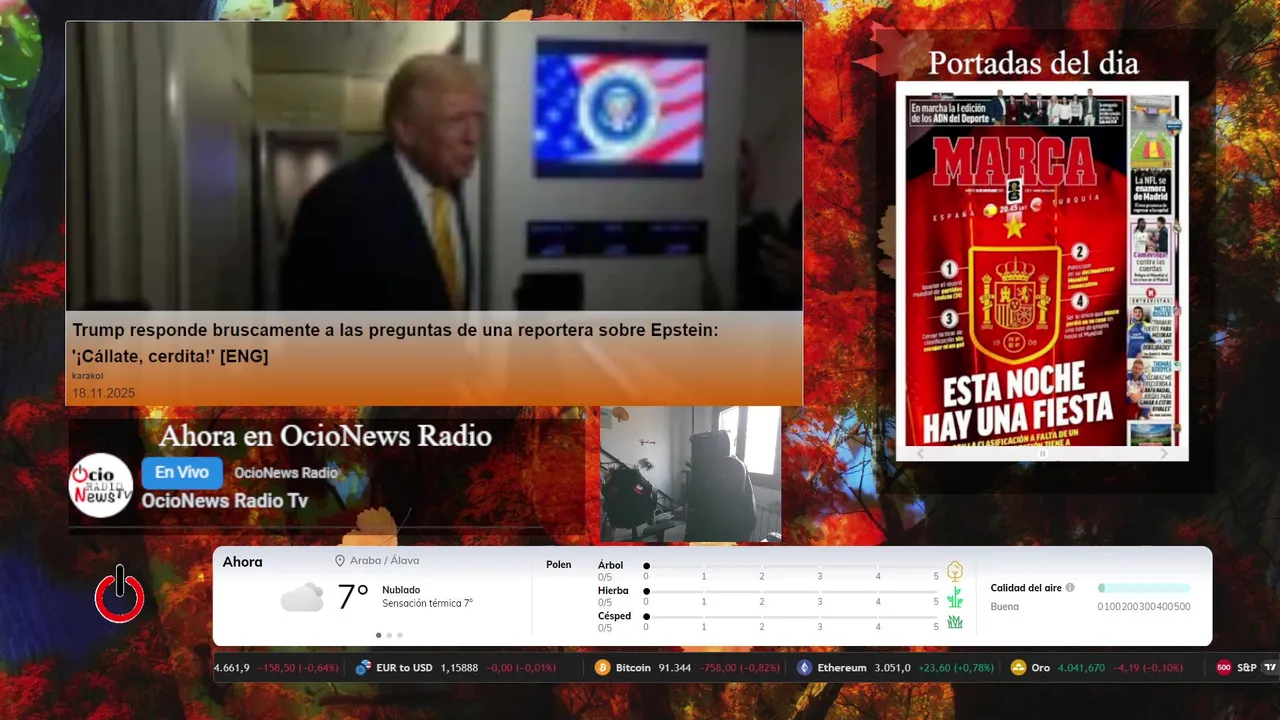Viewport: 1280px width, 720px height.
Task: Click the 'Buena' air quality rating
Action: pyautogui.click(x=1005, y=607)
